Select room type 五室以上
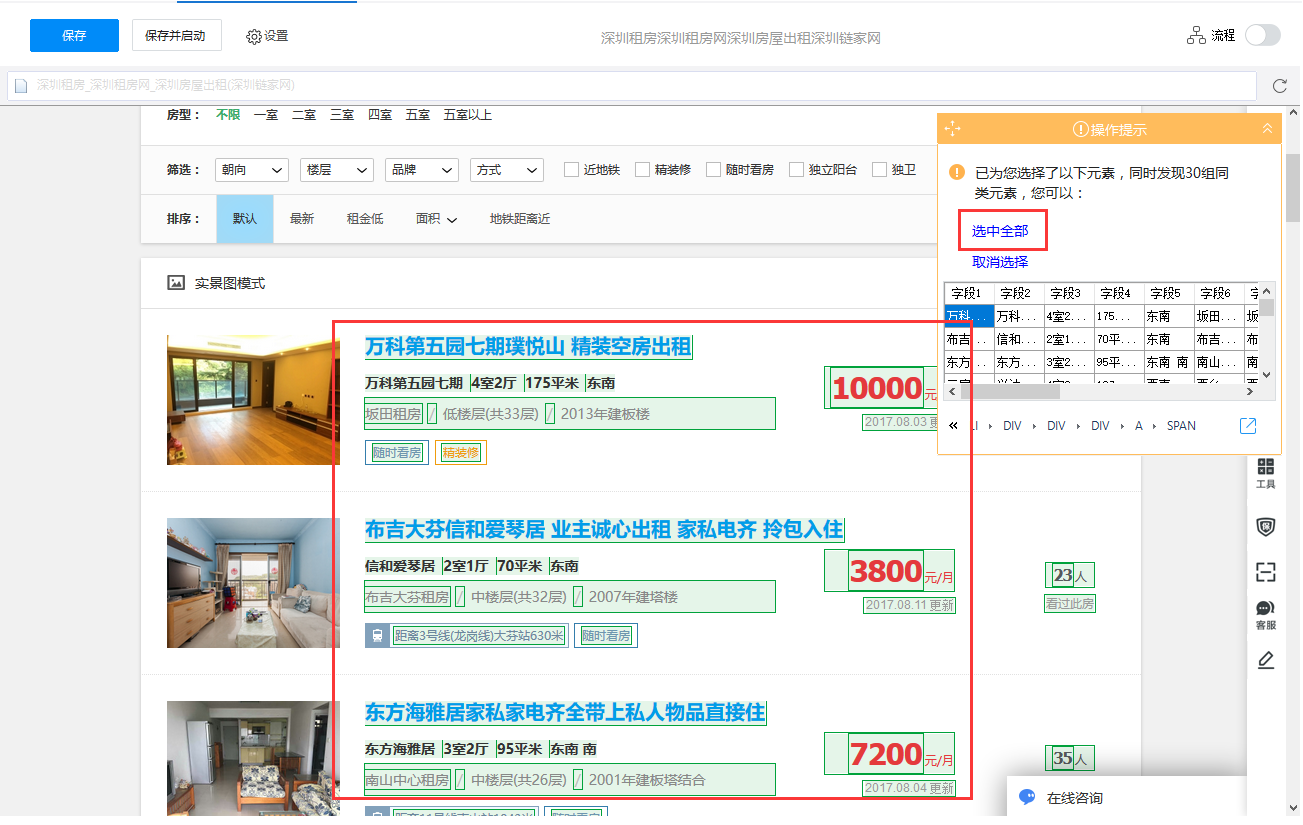 click(468, 115)
